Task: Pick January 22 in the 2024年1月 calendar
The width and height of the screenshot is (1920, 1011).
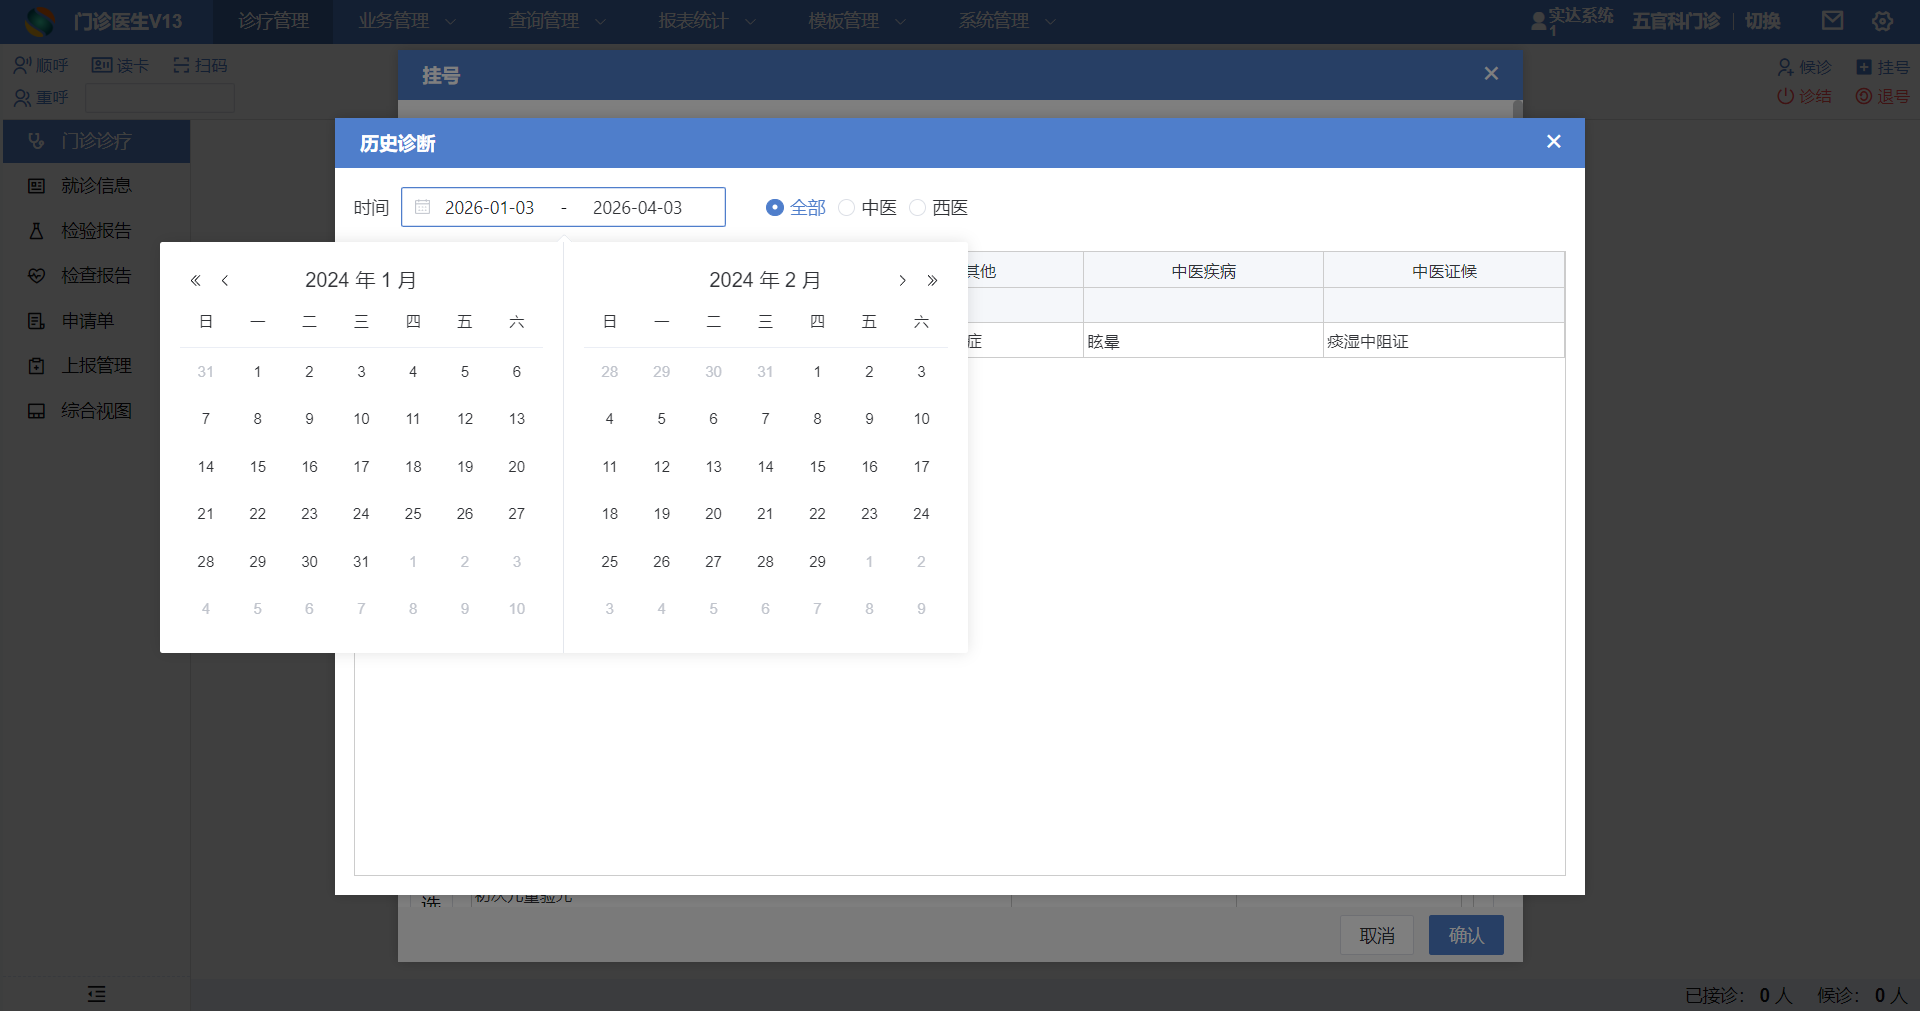Action: point(258,514)
